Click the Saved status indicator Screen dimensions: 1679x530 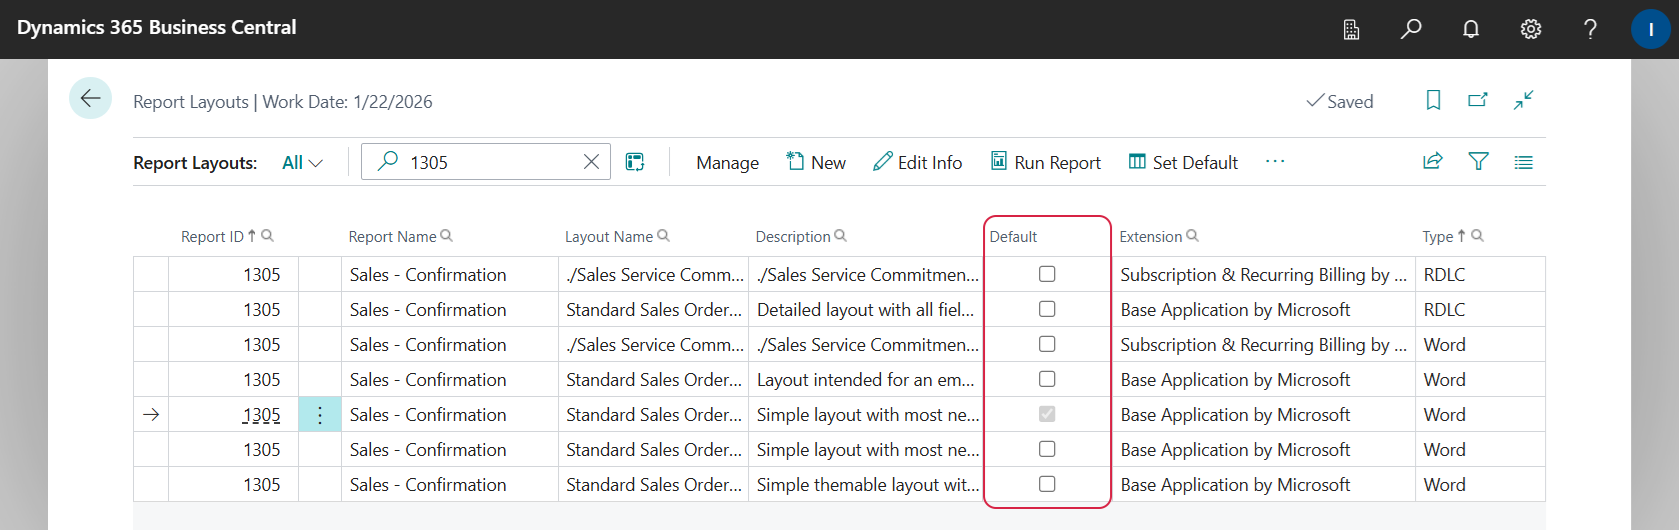point(1340,101)
